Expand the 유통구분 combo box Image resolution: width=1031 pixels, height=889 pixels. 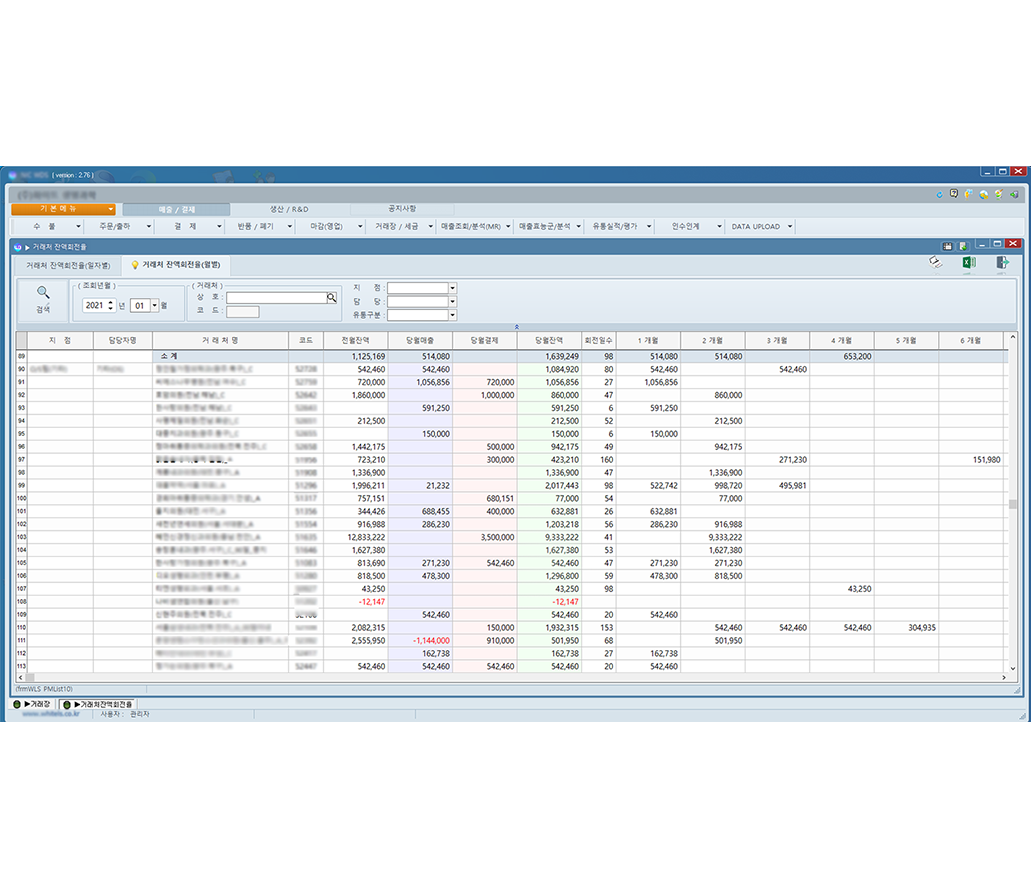click(x=452, y=315)
